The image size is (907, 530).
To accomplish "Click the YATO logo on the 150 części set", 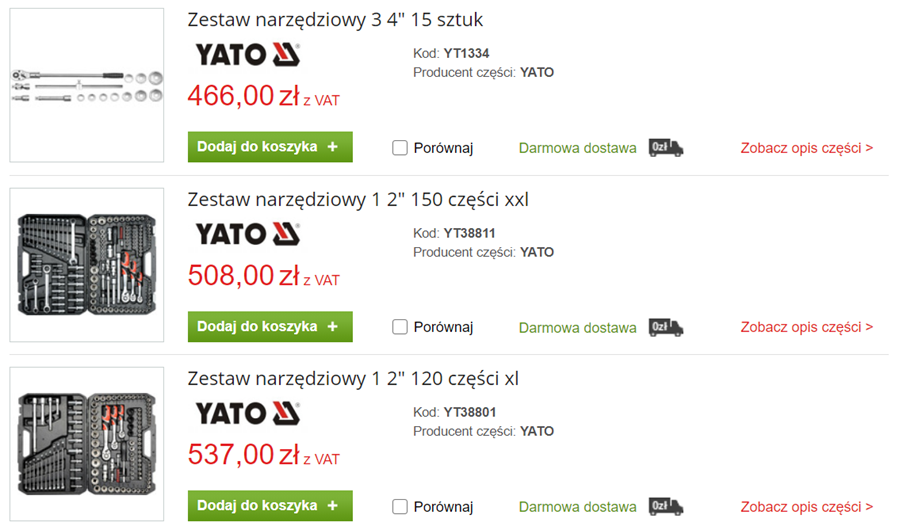I will pos(247,234).
